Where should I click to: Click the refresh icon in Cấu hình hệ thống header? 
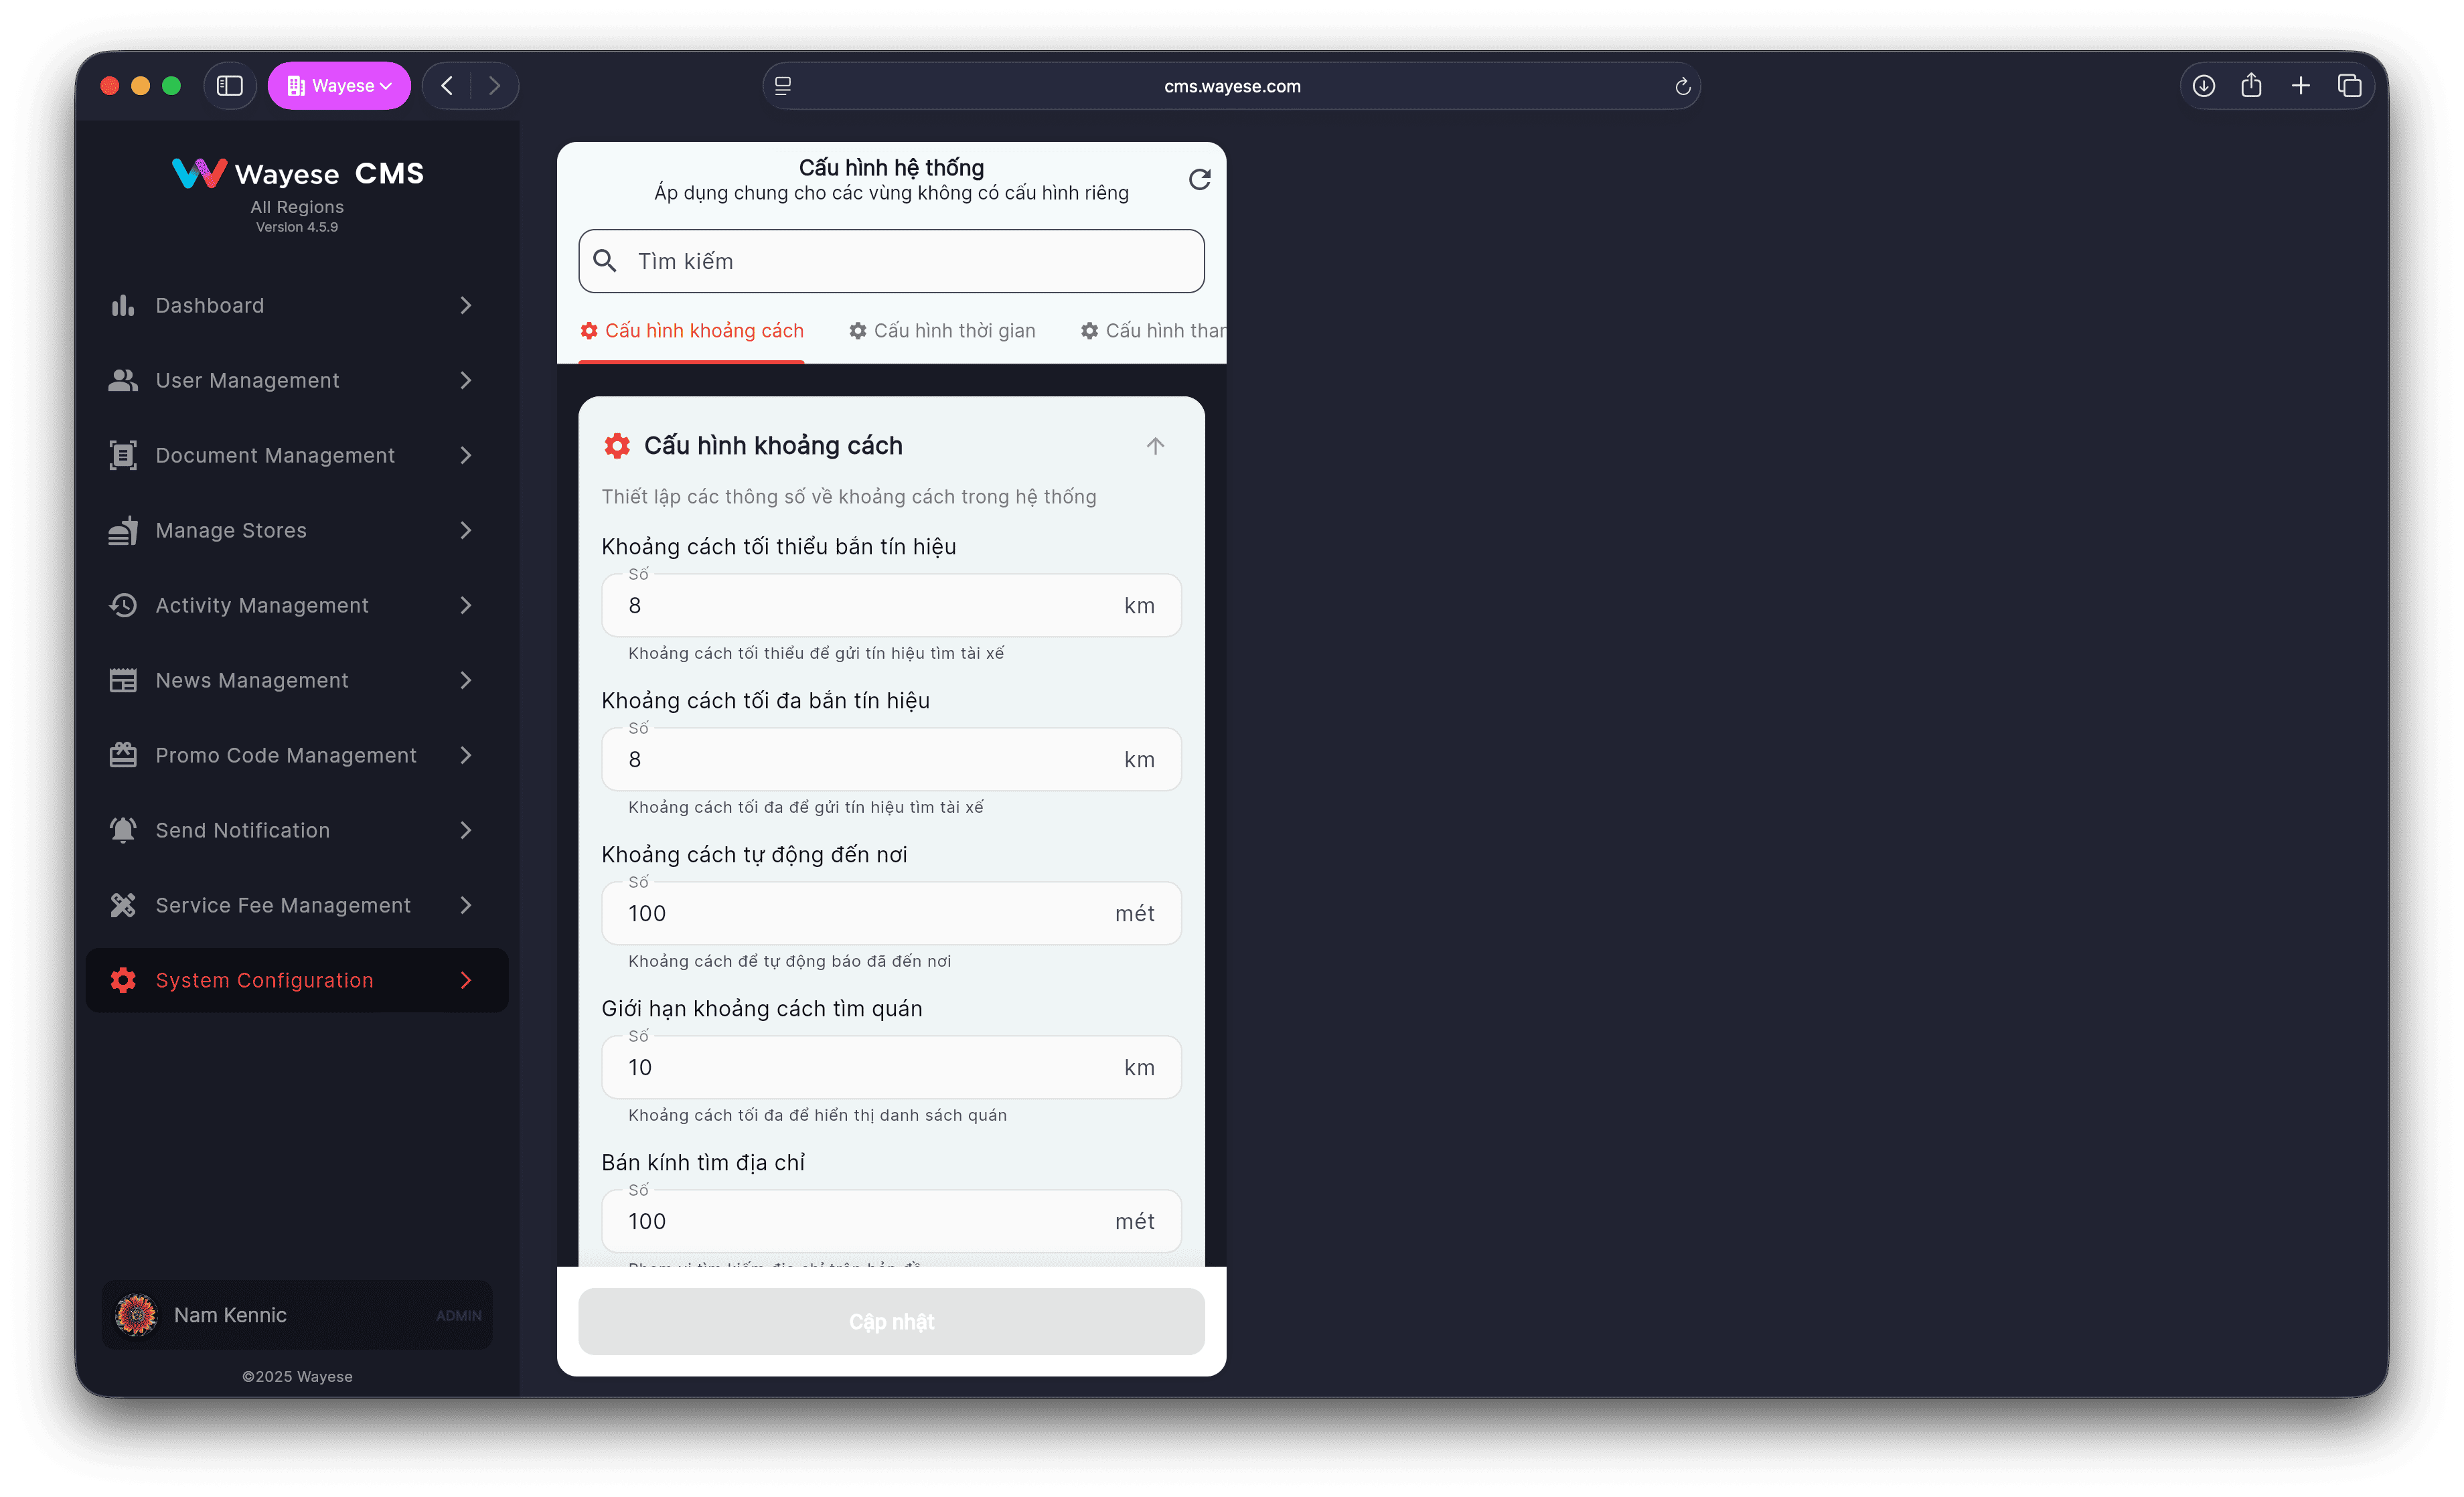pyautogui.click(x=1199, y=179)
